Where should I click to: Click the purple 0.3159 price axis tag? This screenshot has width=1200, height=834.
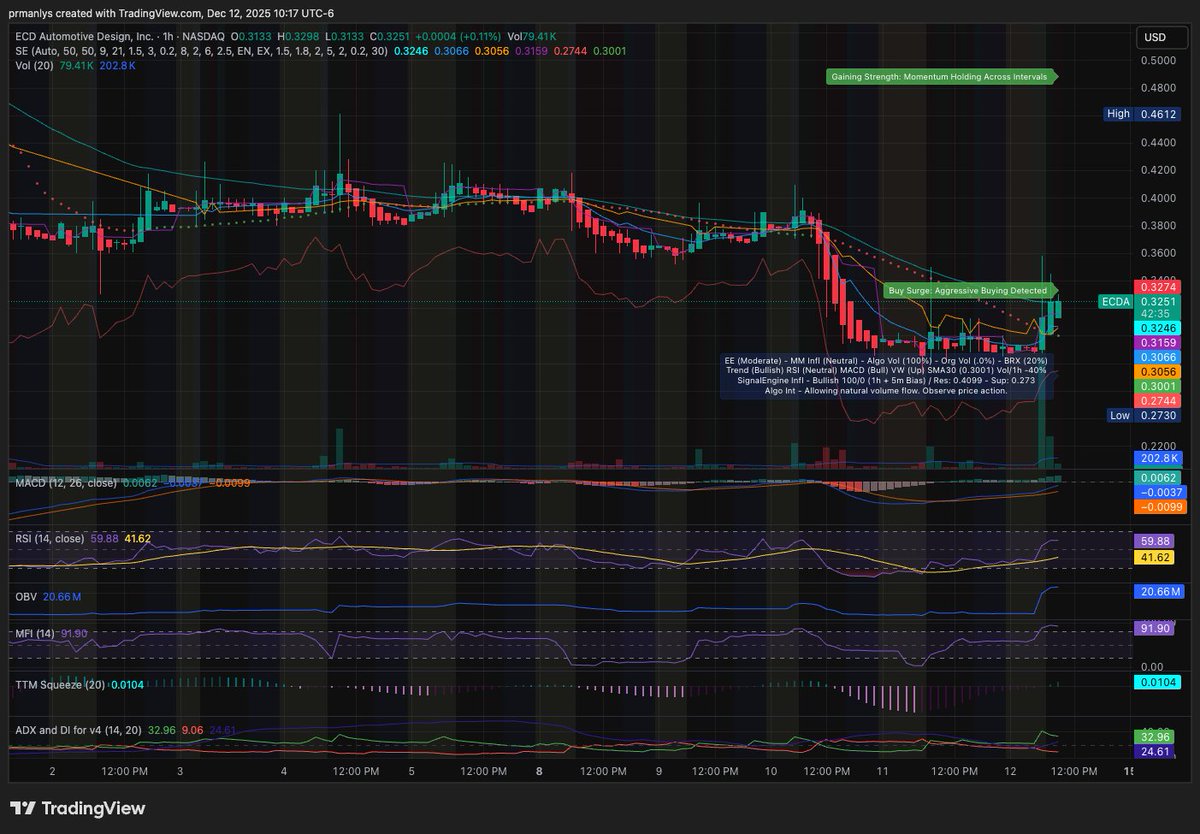click(x=1156, y=342)
